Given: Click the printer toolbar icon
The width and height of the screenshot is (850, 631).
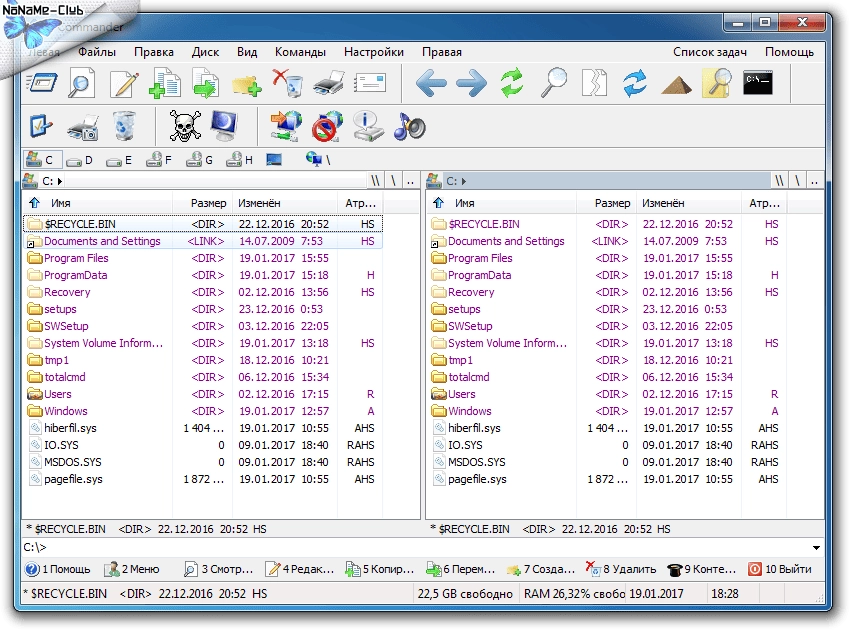Looking at the screenshot, I should [x=329, y=83].
